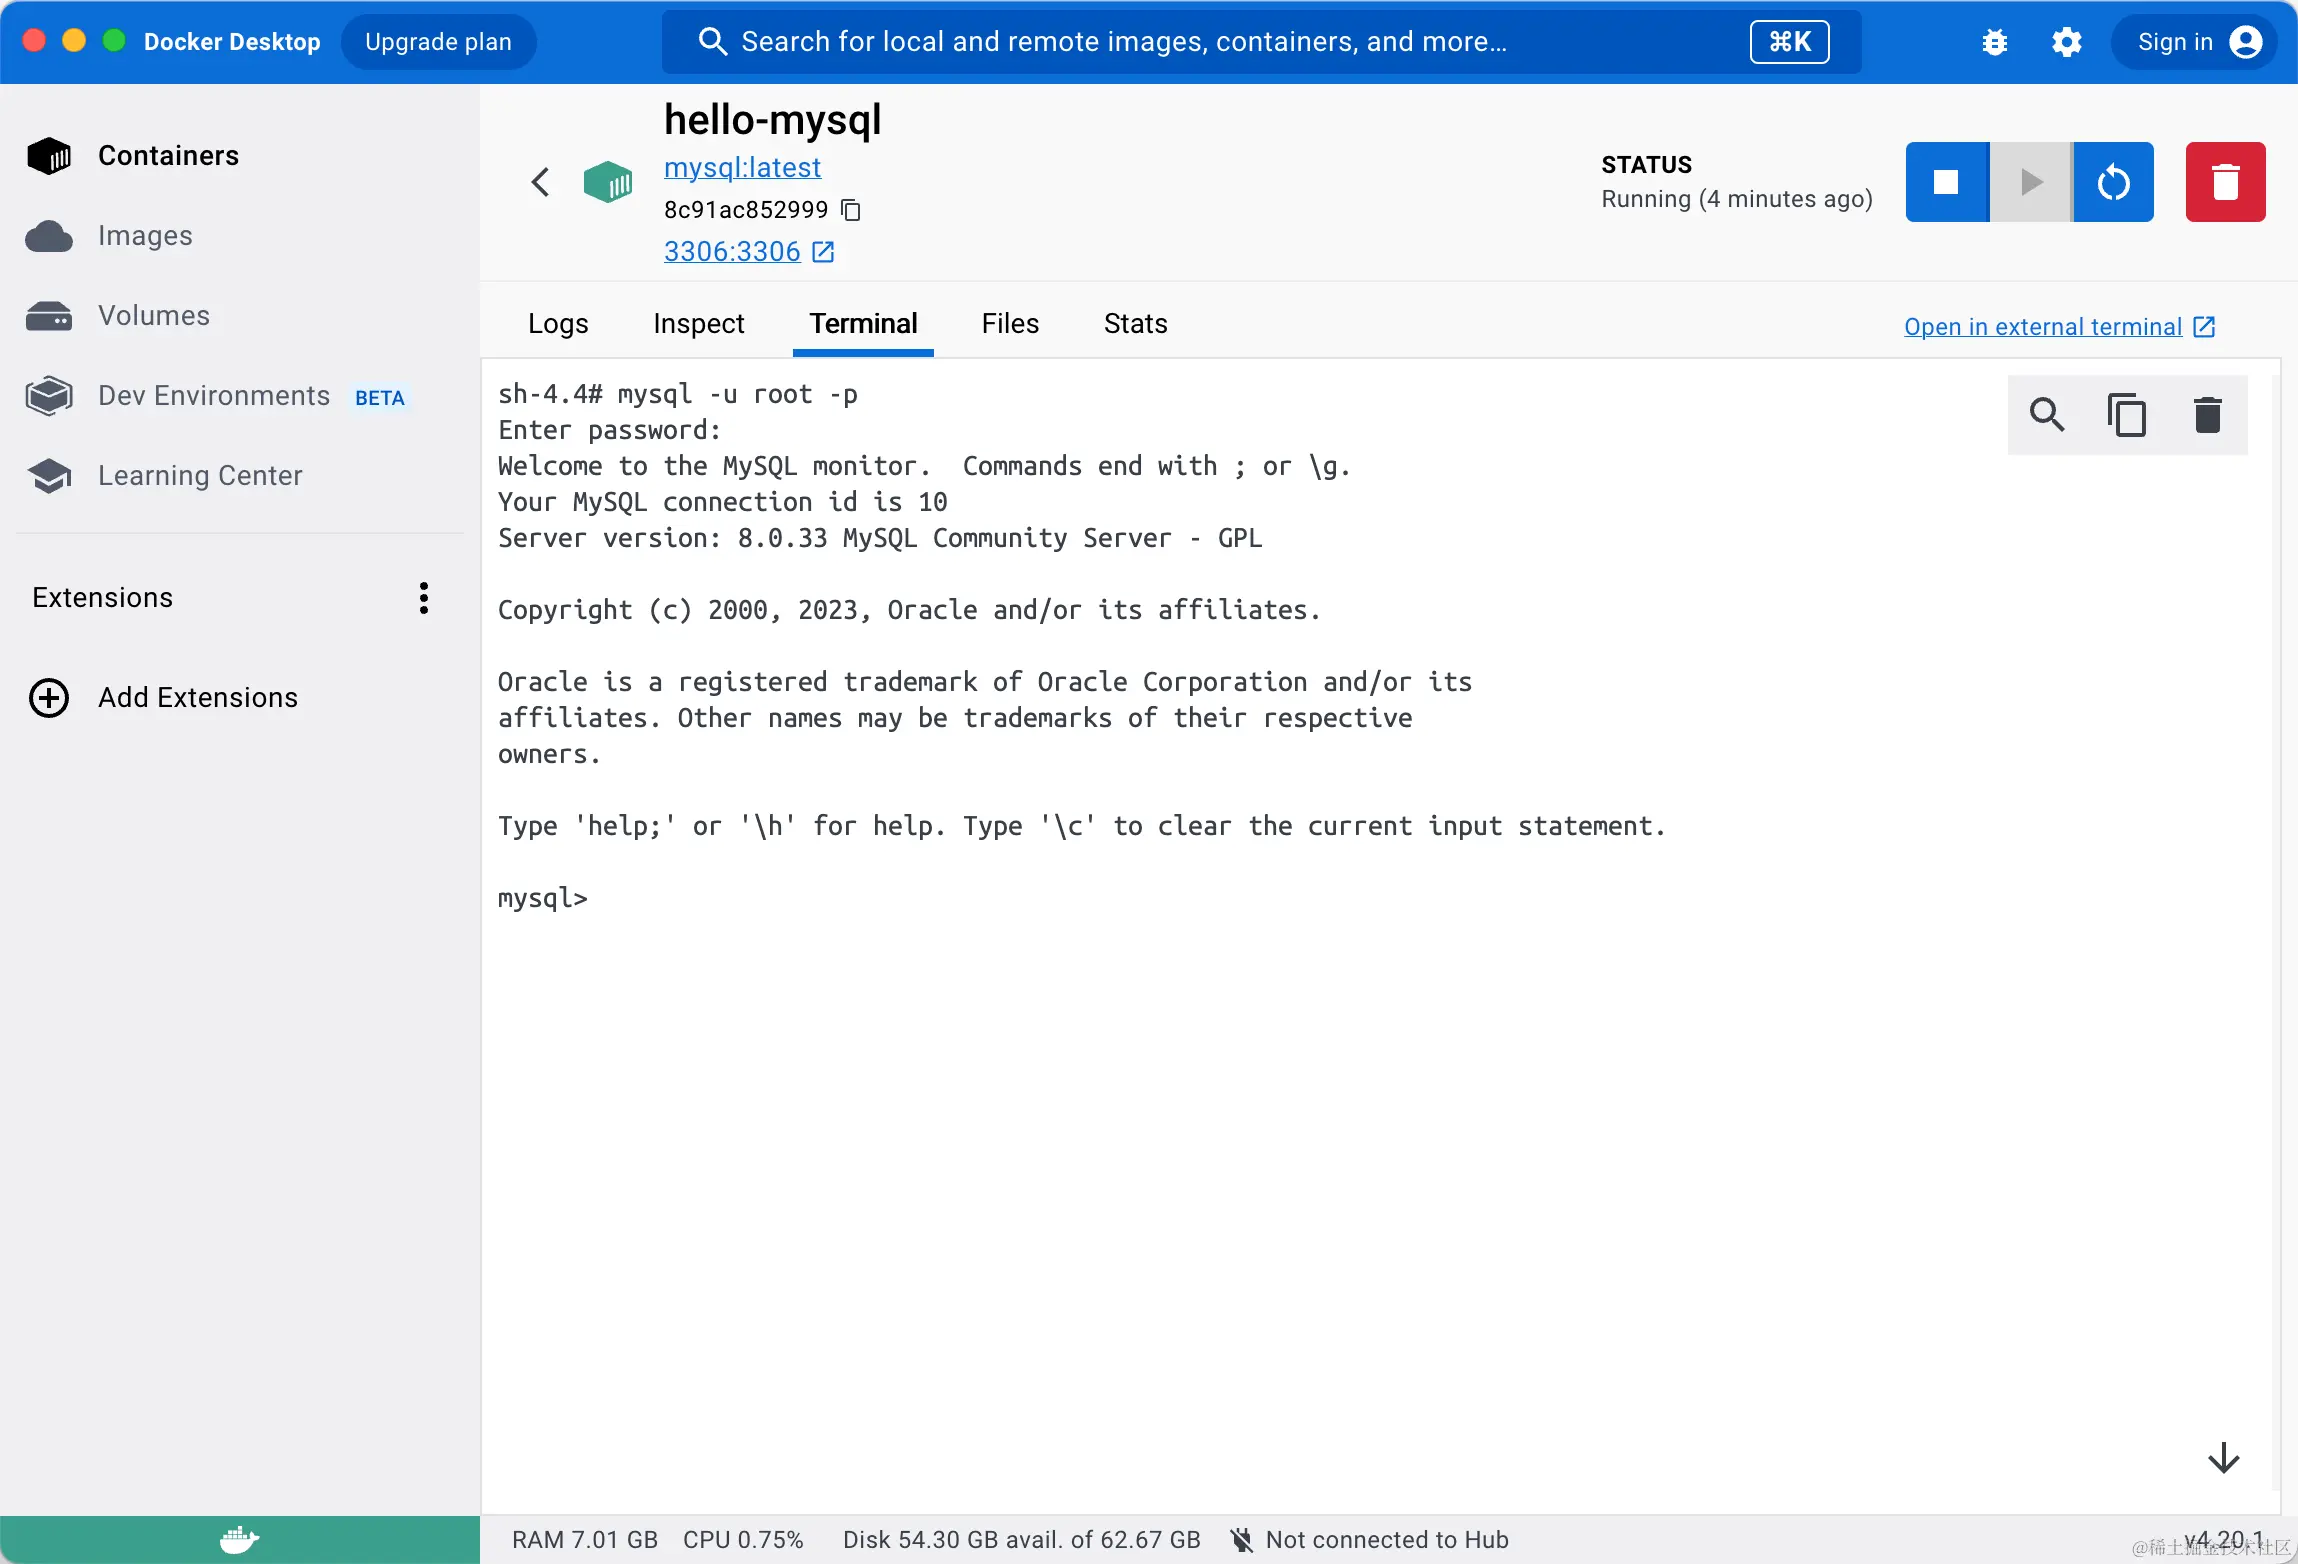Click the external link icon beside 3306:3306
Viewport: 2298px width, 1564px height.
(x=823, y=252)
